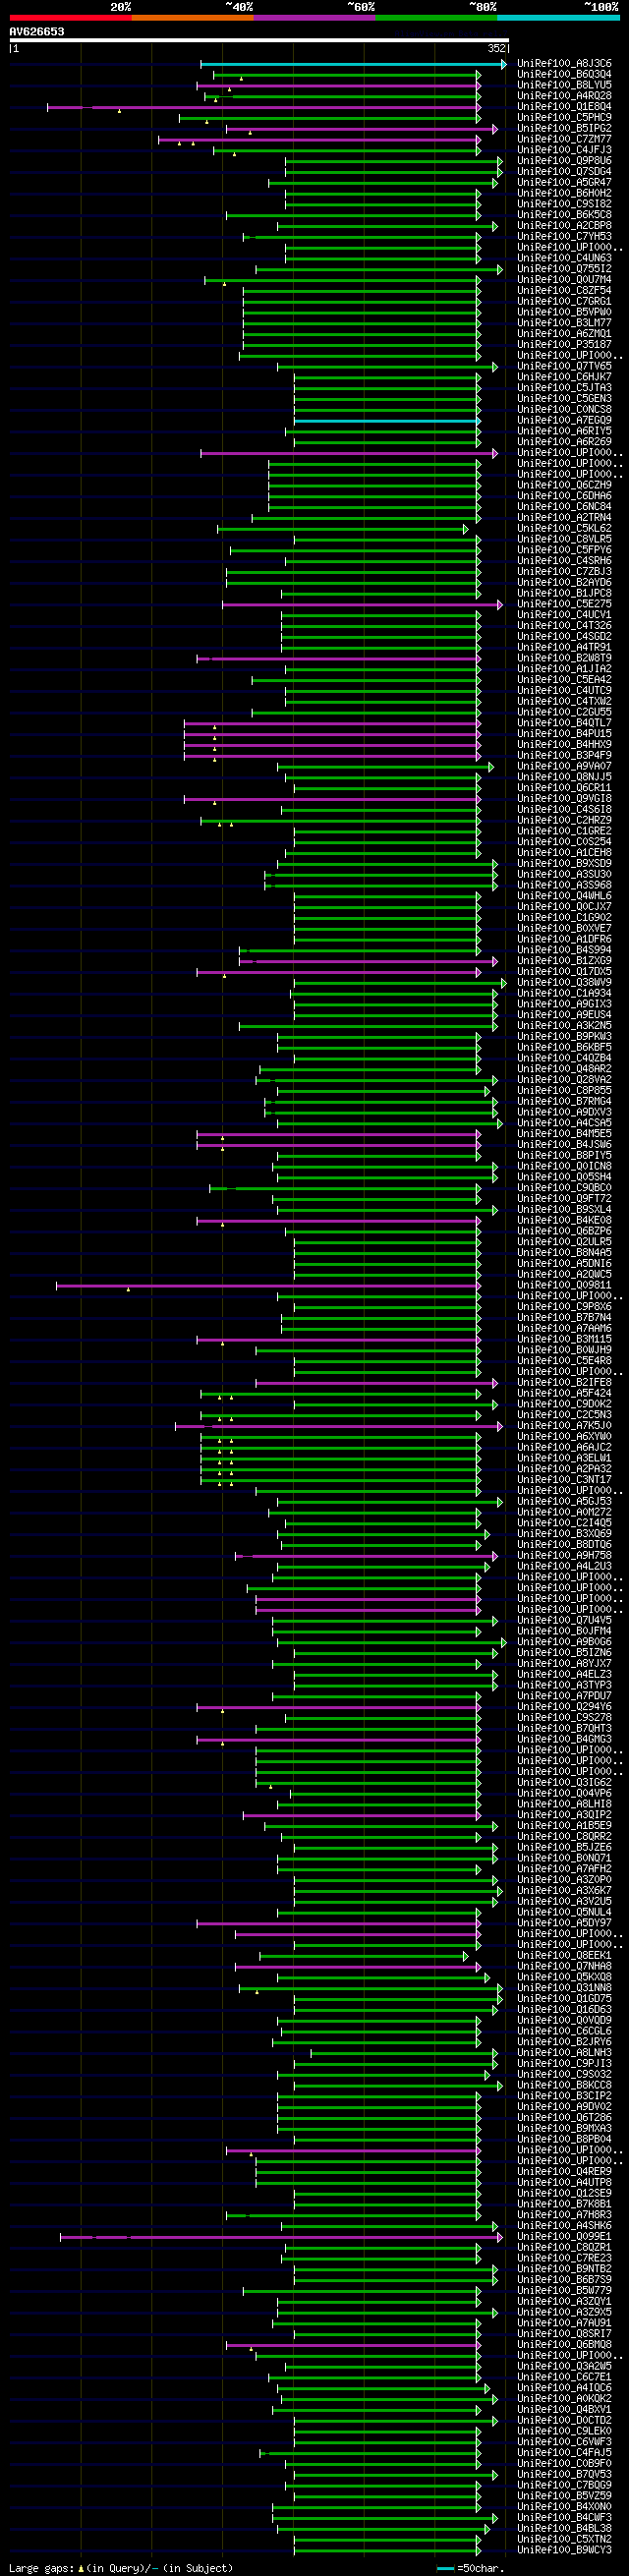Click the green ~80% identity legend segment

coord(436,17)
